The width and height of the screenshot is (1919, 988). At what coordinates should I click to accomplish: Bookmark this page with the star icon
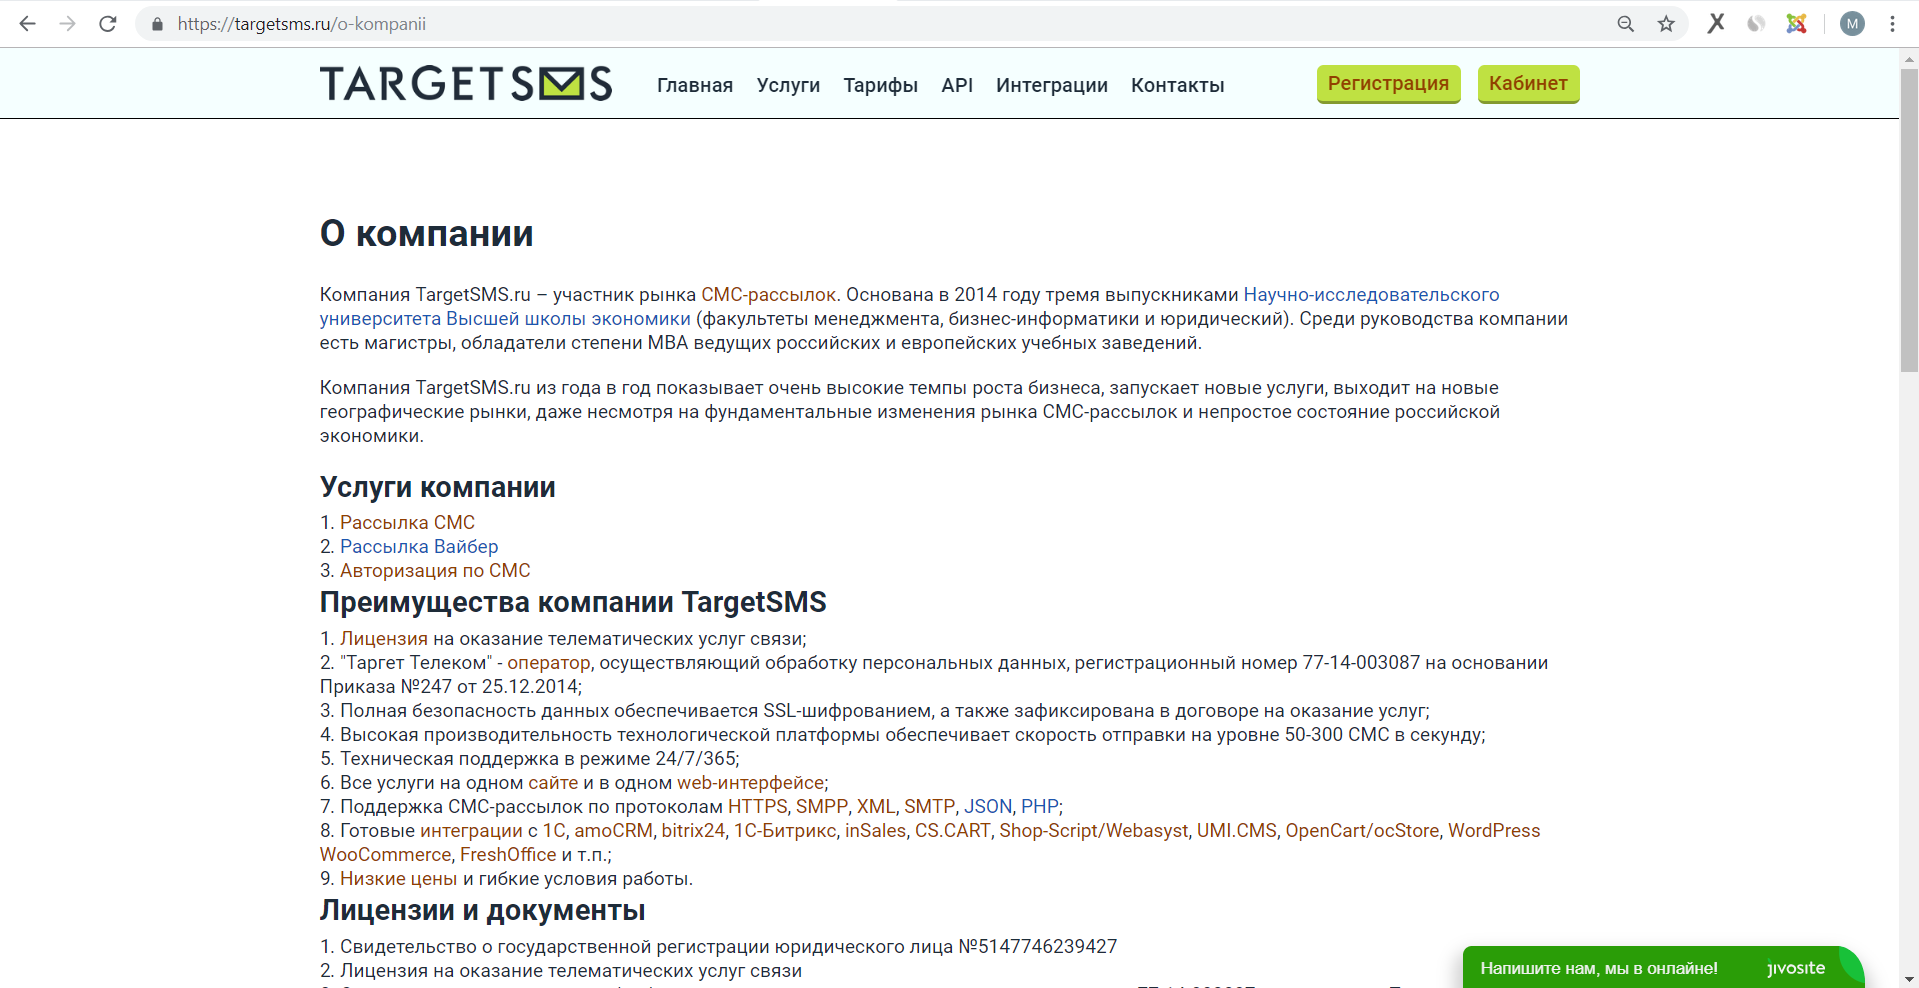click(x=1666, y=24)
